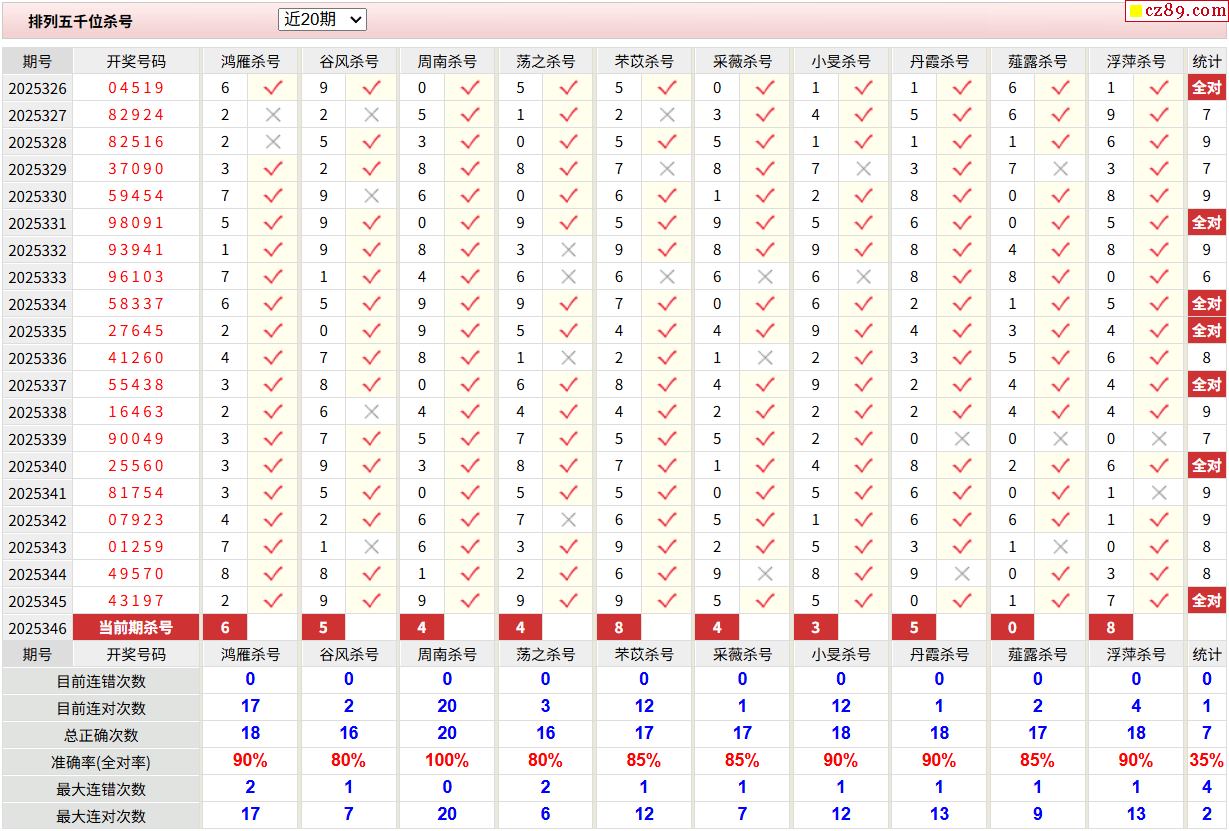
Task: Click the winning number 98091
Action: tap(136, 223)
